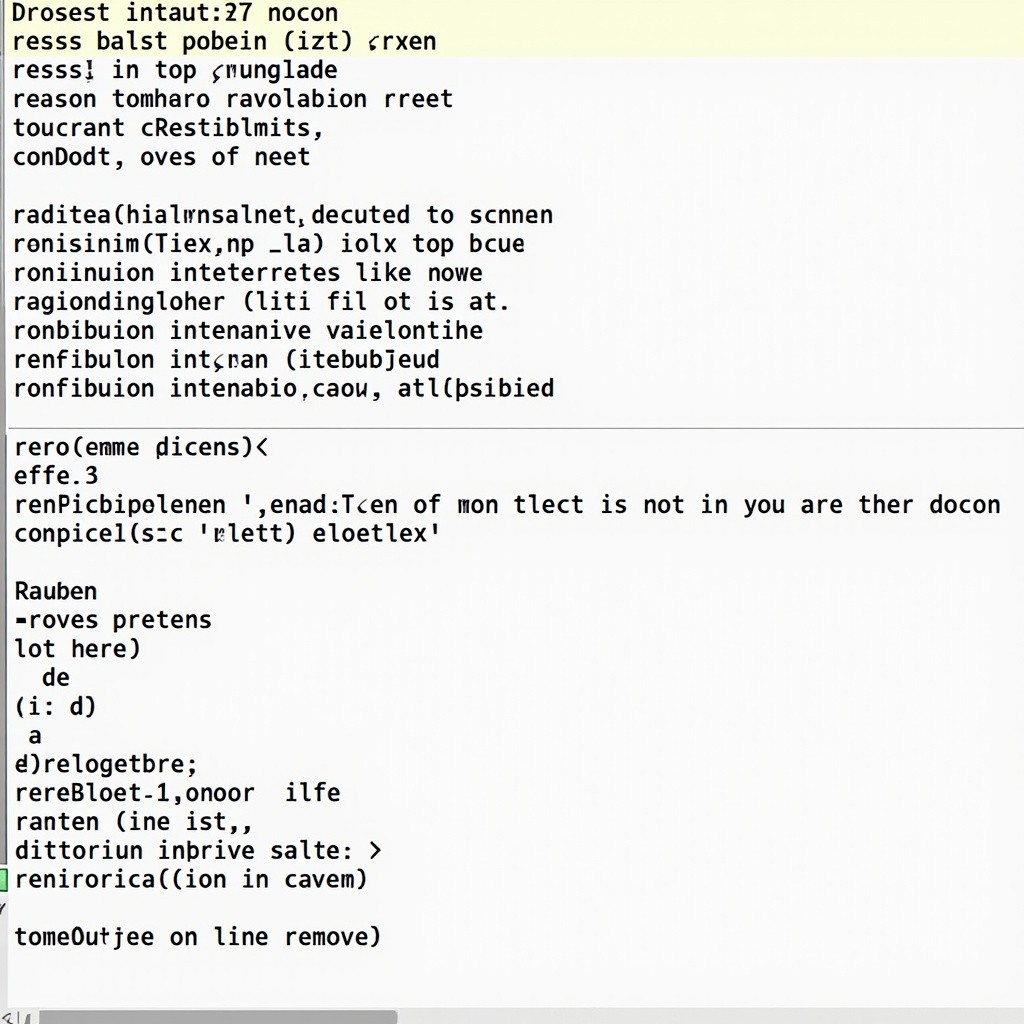Click the line "ronbibuion intenanive vaielontihe"
The height and width of the screenshot is (1024, 1024).
(248, 331)
